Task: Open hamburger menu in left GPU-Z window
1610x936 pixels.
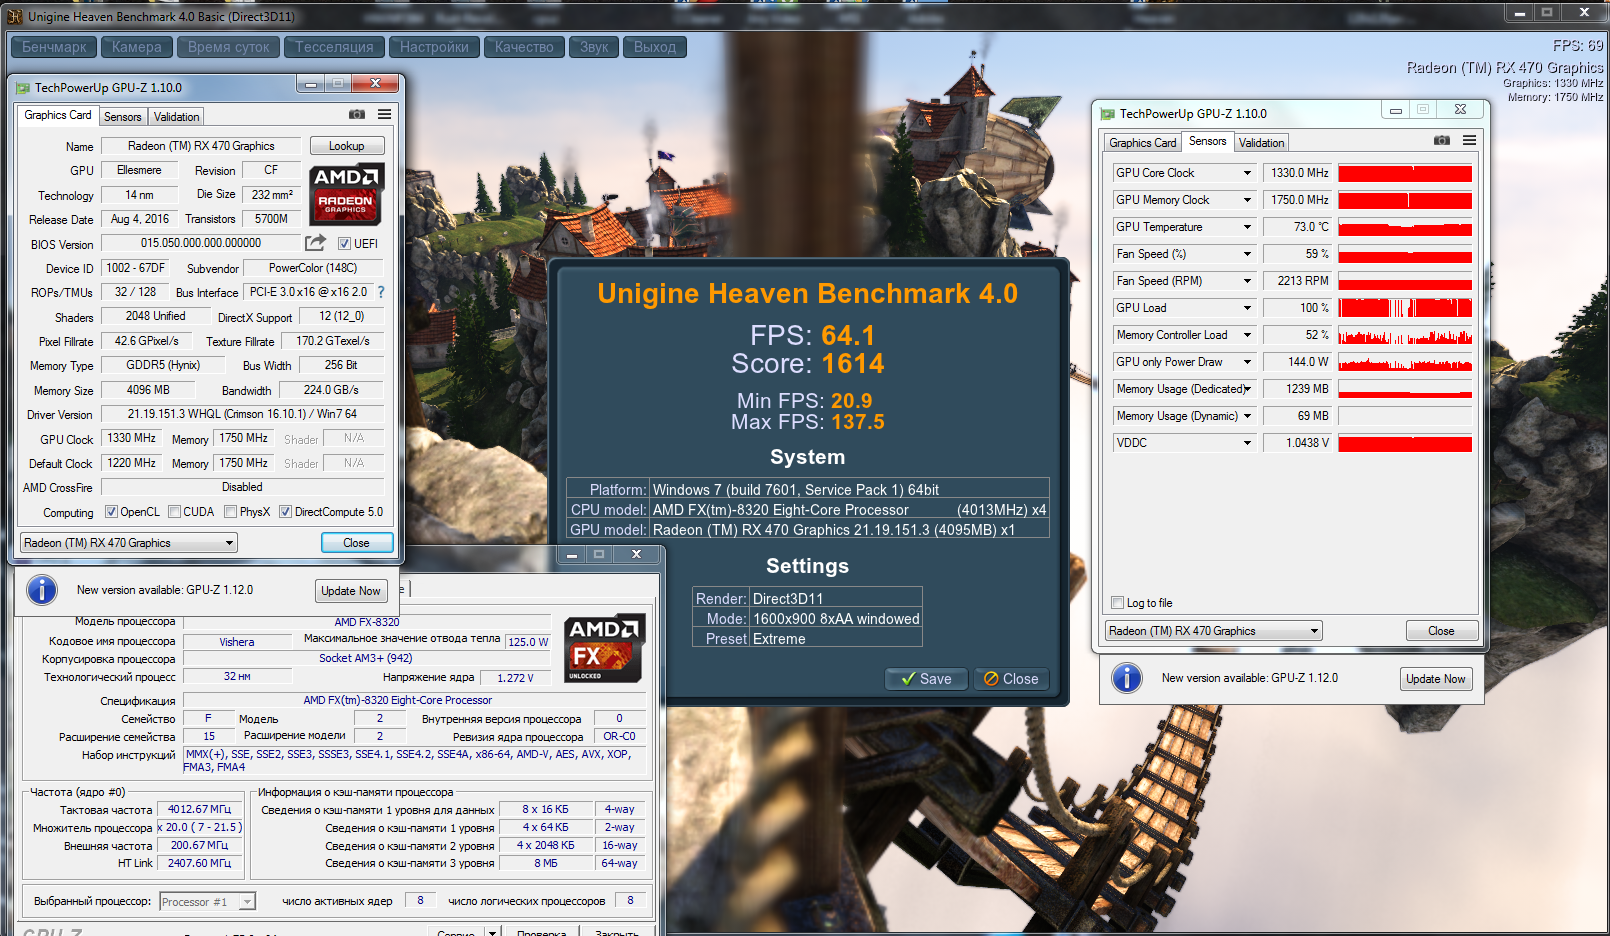Action: (x=384, y=115)
